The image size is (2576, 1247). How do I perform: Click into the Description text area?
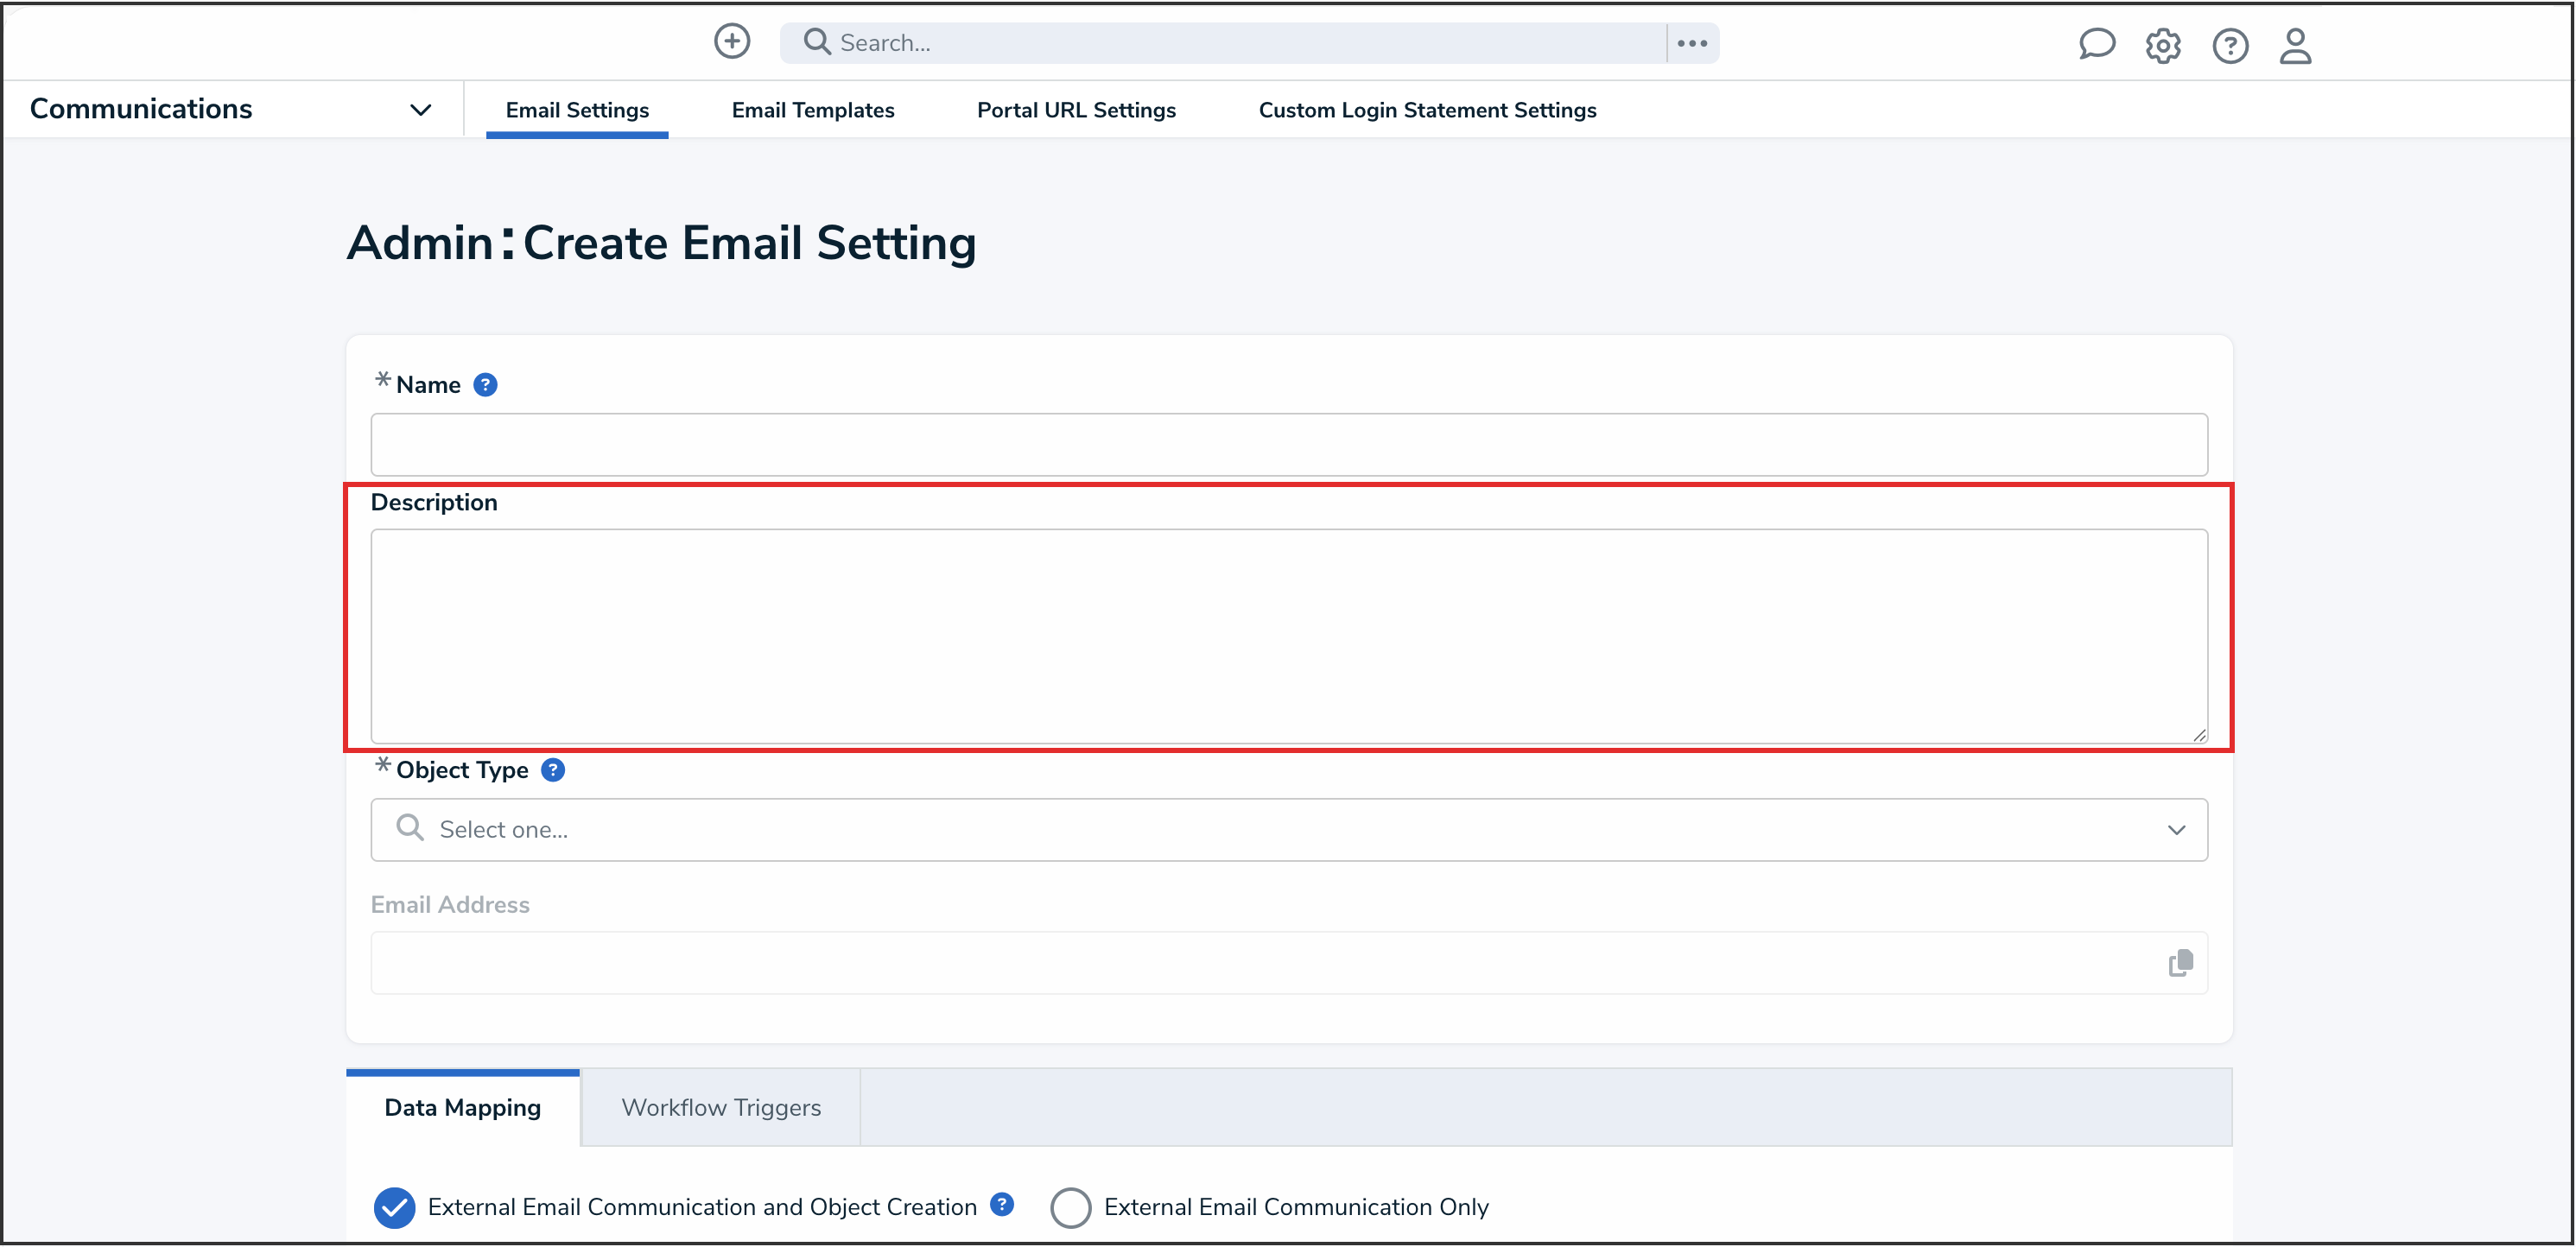(1288, 636)
